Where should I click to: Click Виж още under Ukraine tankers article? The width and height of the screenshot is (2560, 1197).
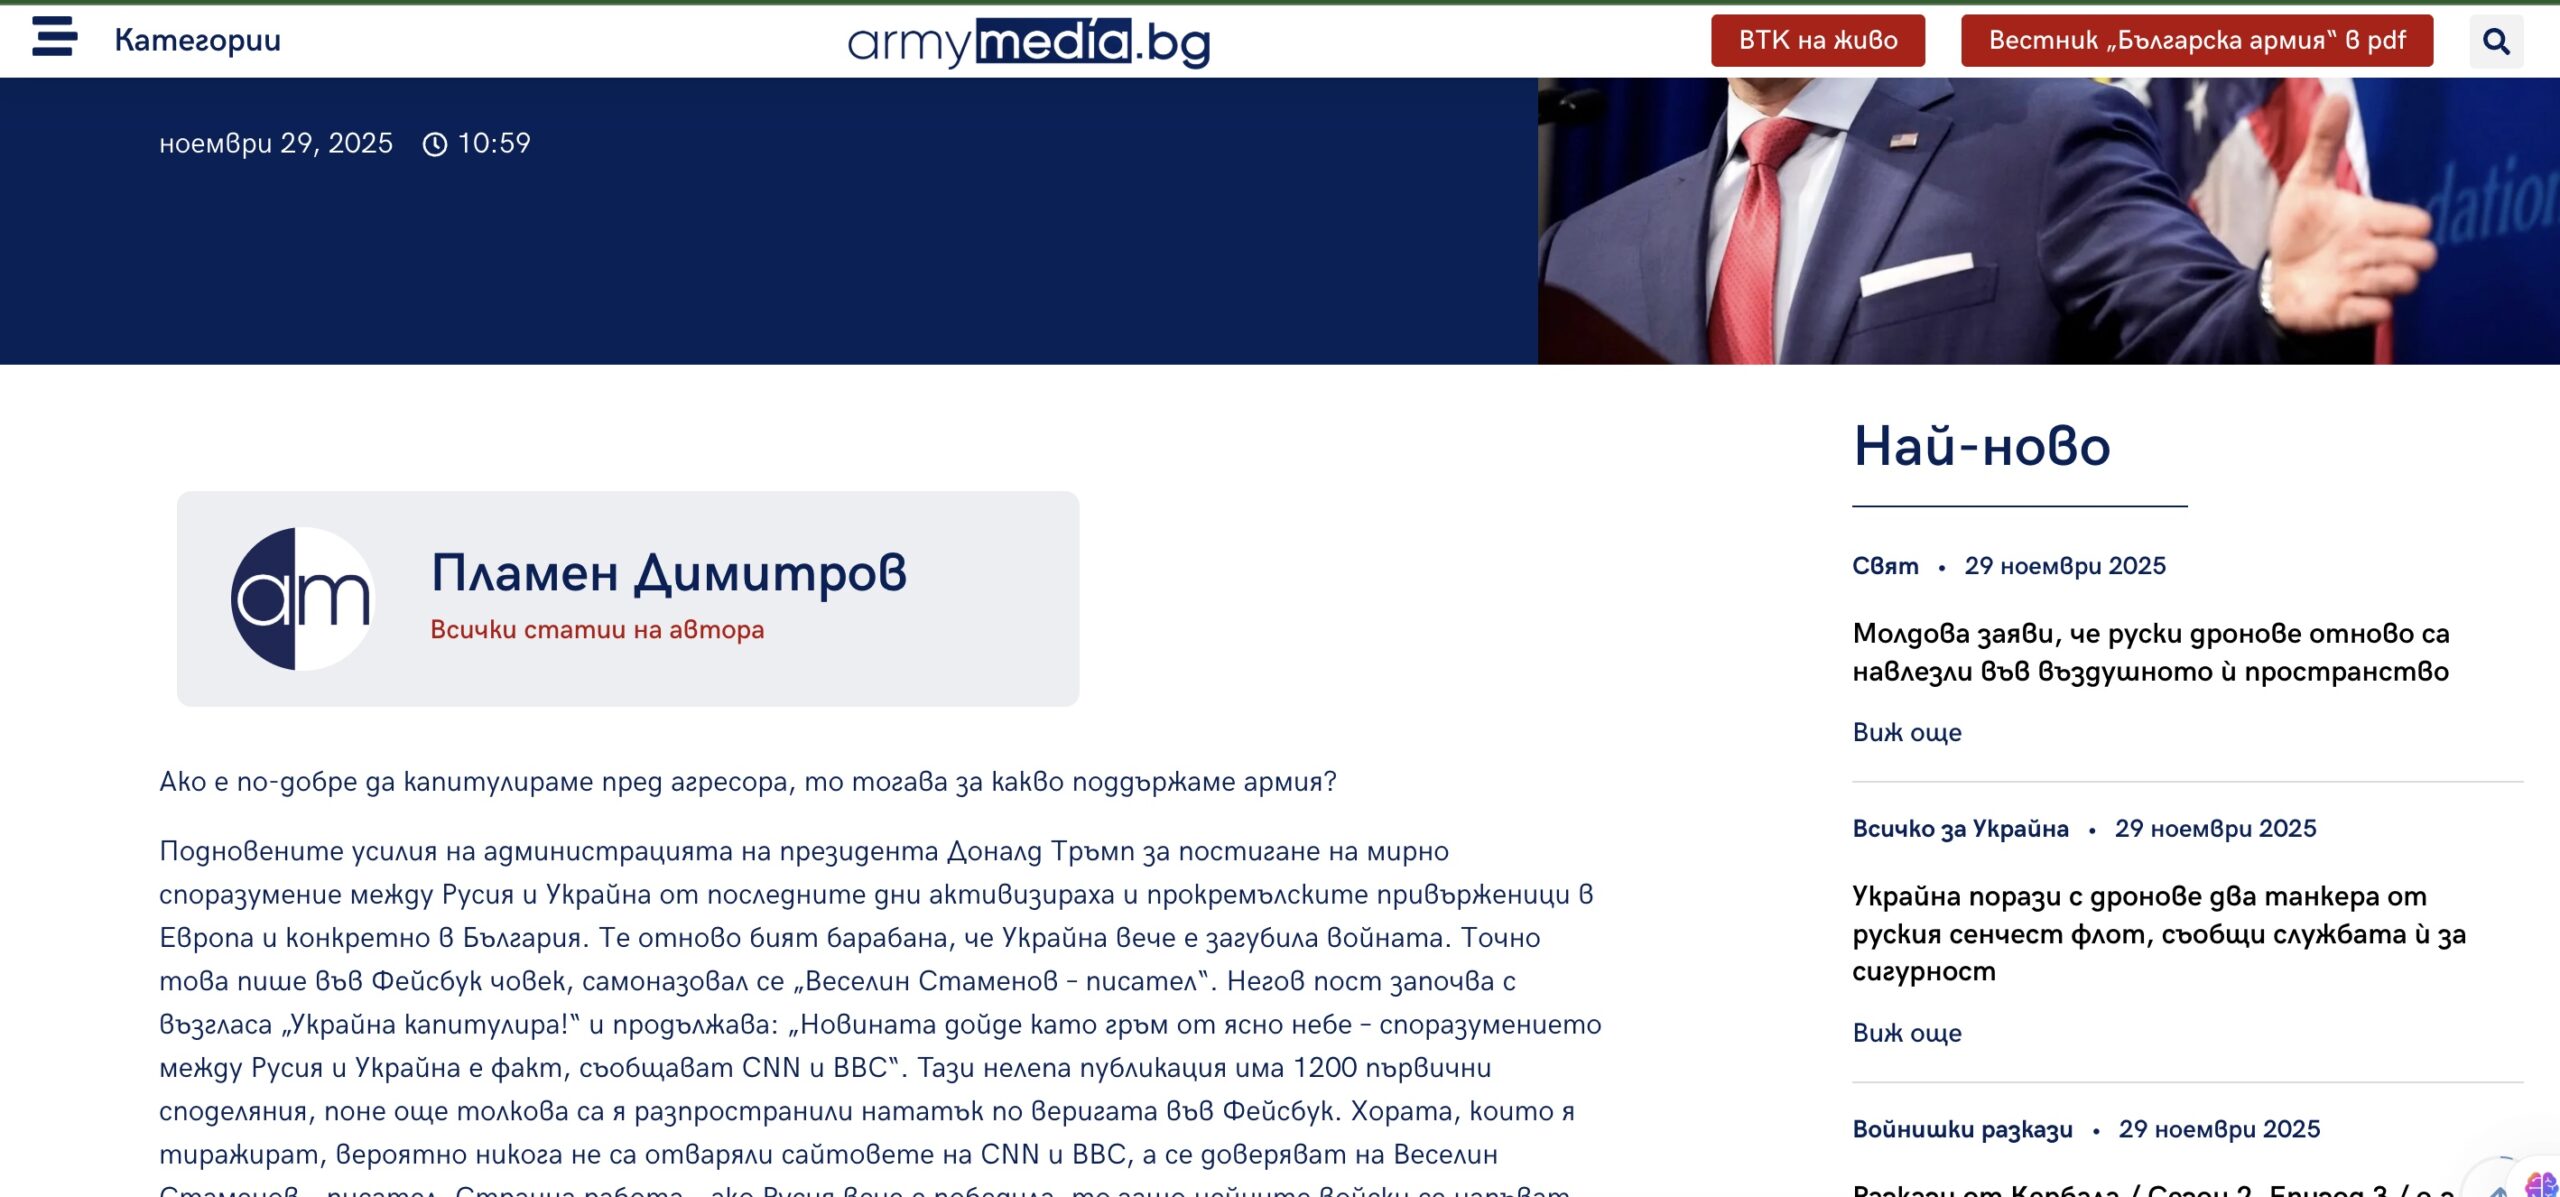click(x=1906, y=1032)
